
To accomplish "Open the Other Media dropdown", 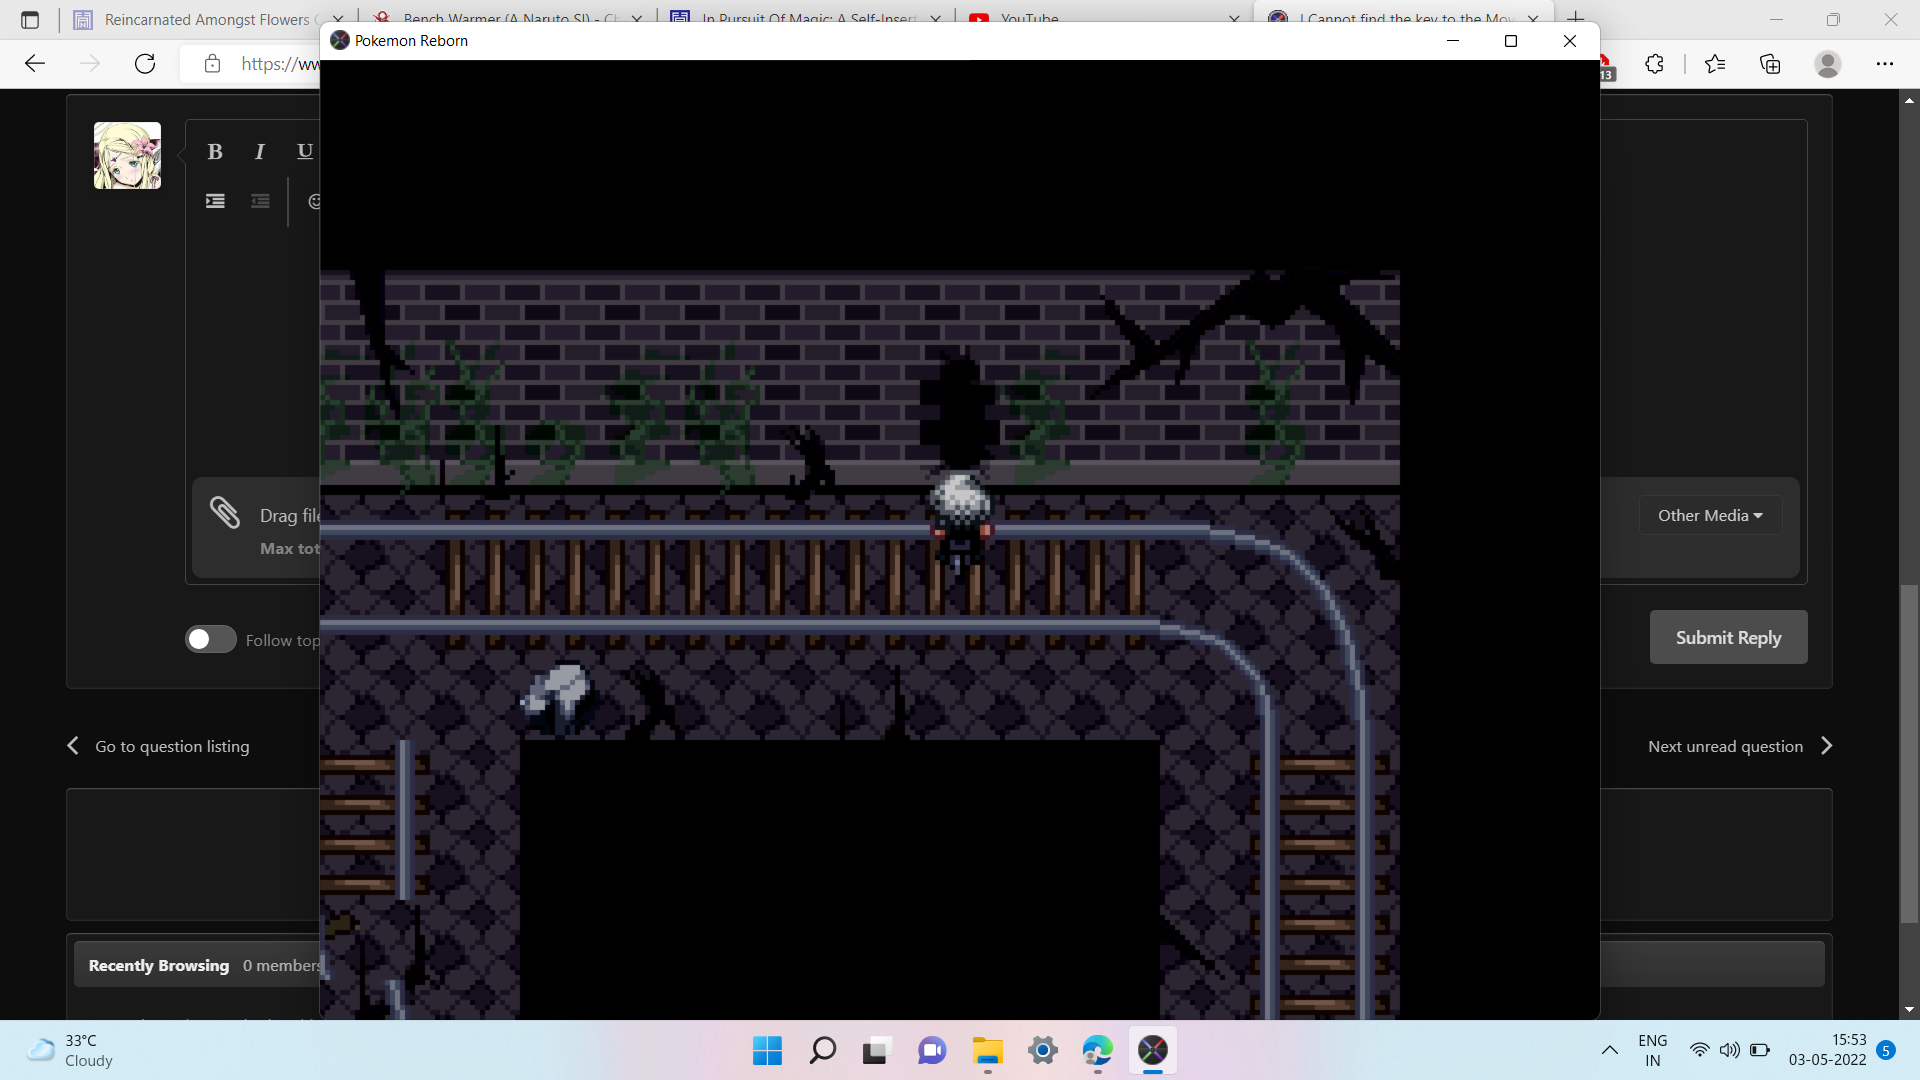I will [x=1710, y=515].
